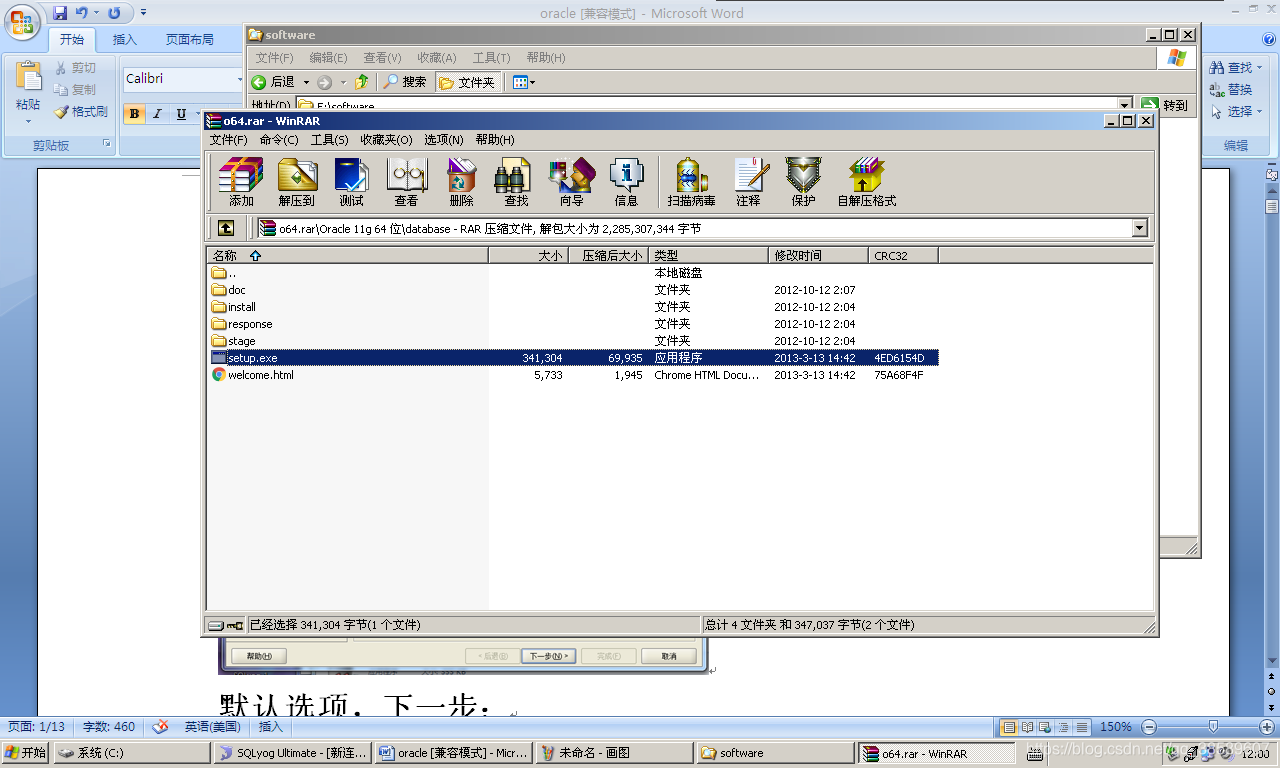Toggle Bold formatting in Word
Image resolution: width=1280 pixels, height=768 pixels.
click(x=135, y=114)
